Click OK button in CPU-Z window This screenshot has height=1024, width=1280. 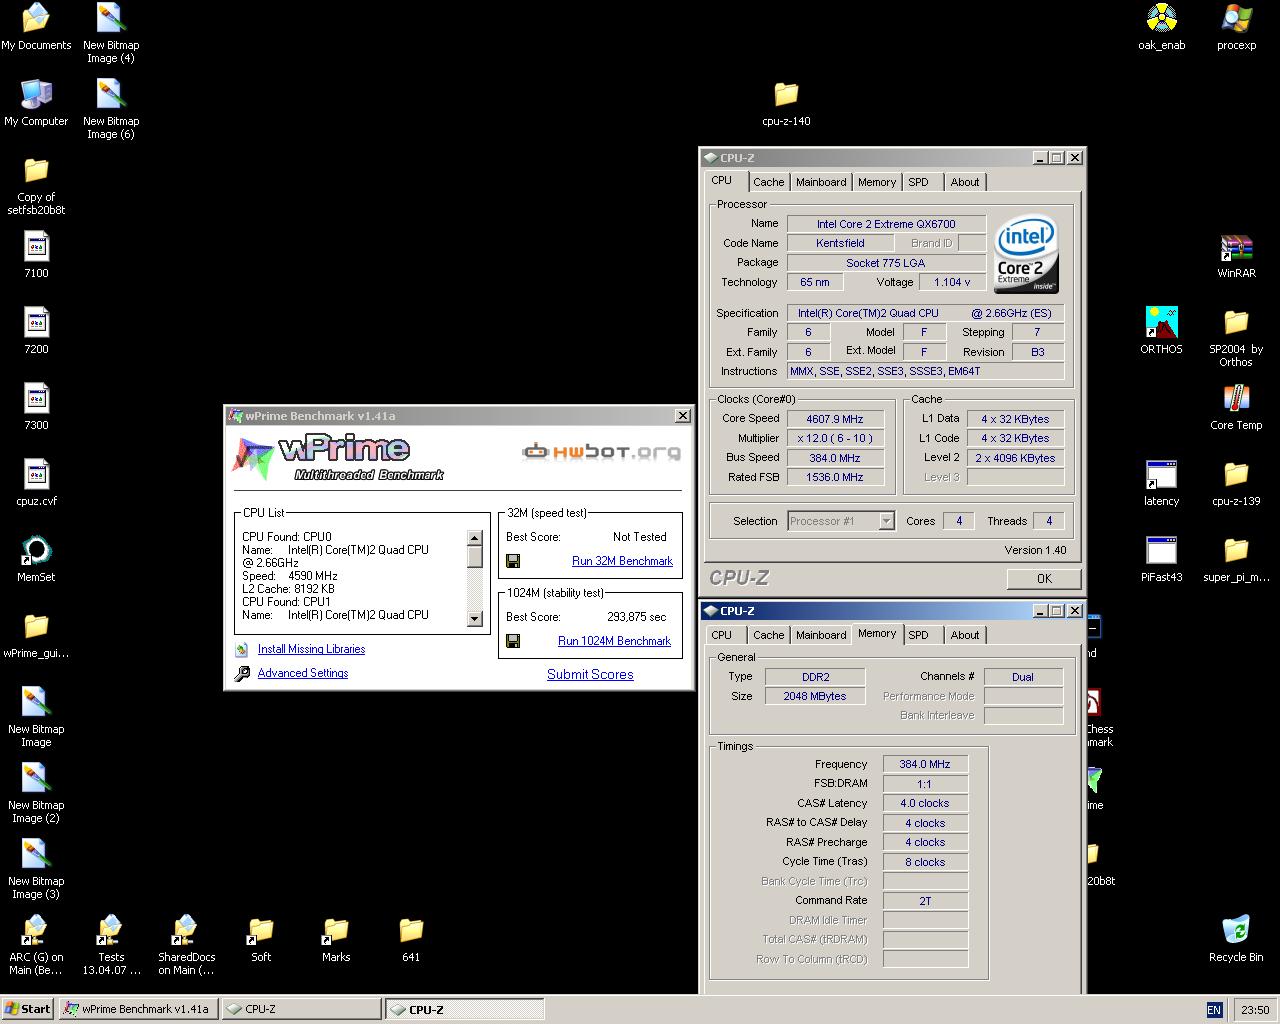[x=1044, y=578]
